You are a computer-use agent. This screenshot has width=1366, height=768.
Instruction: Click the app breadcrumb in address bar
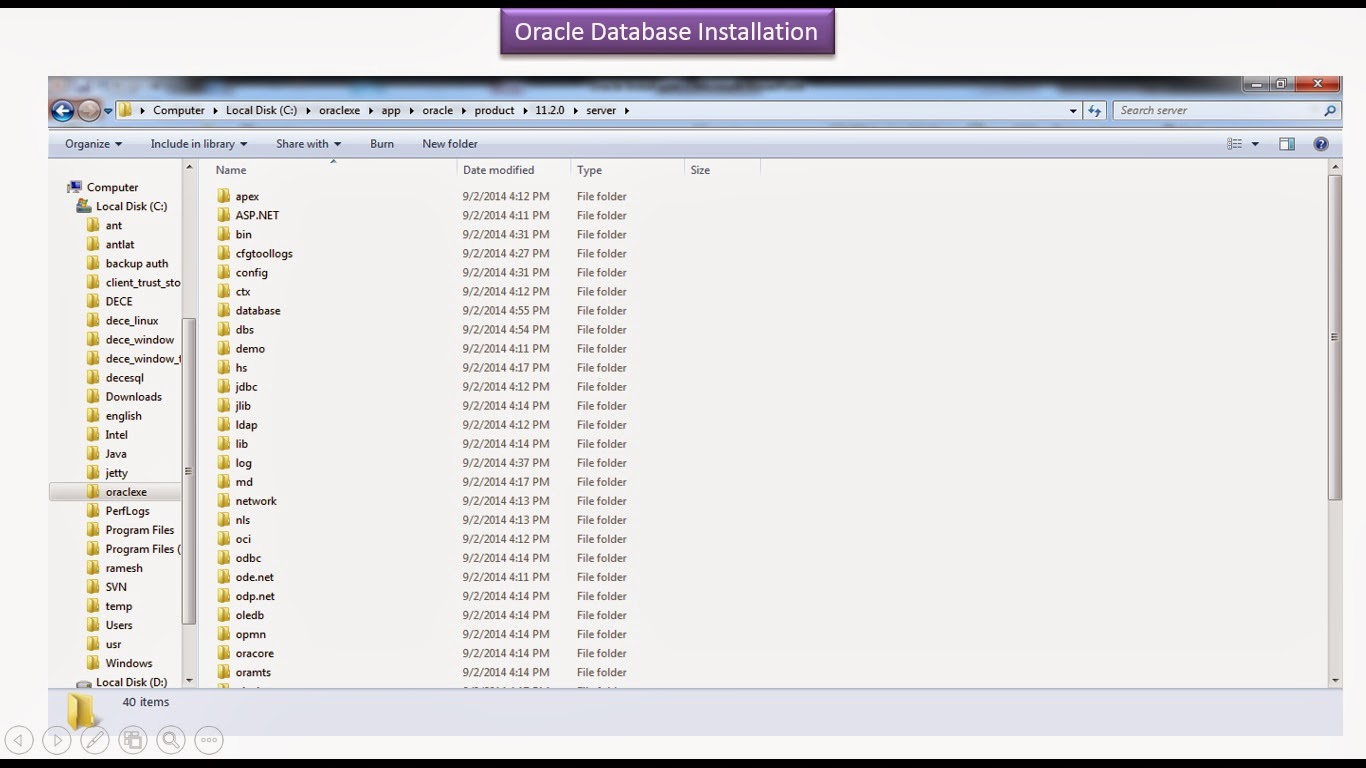click(x=391, y=111)
